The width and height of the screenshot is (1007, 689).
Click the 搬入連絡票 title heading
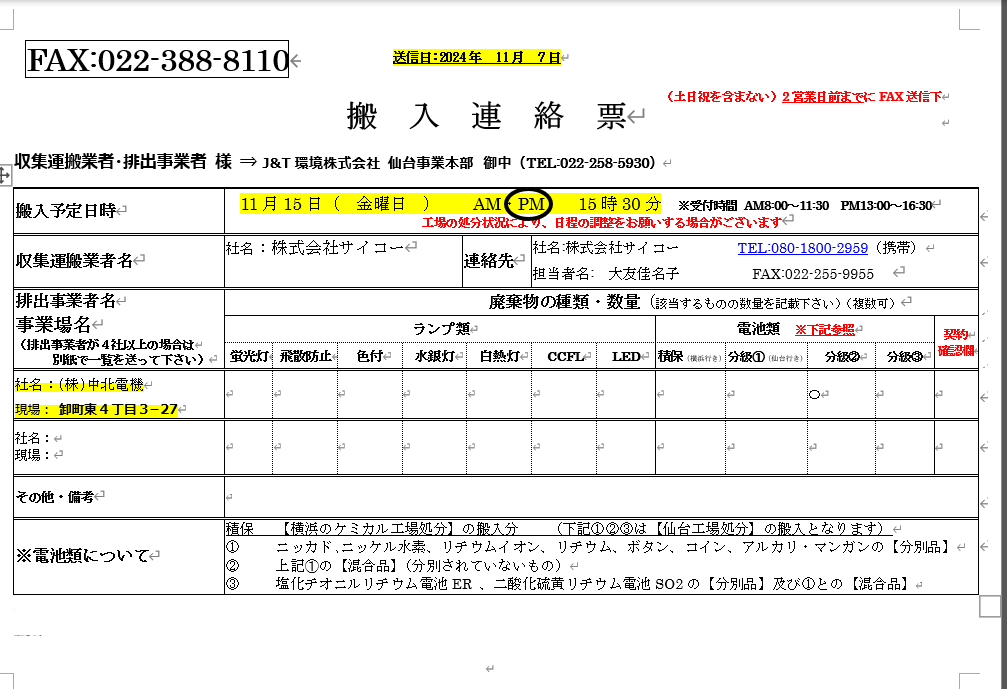point(486,117)
